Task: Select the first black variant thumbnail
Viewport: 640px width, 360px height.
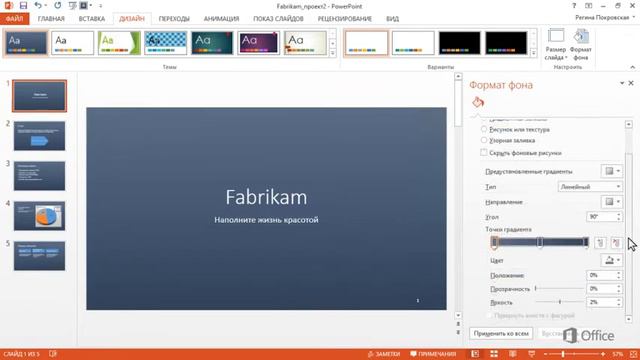Action: (459, 43)
